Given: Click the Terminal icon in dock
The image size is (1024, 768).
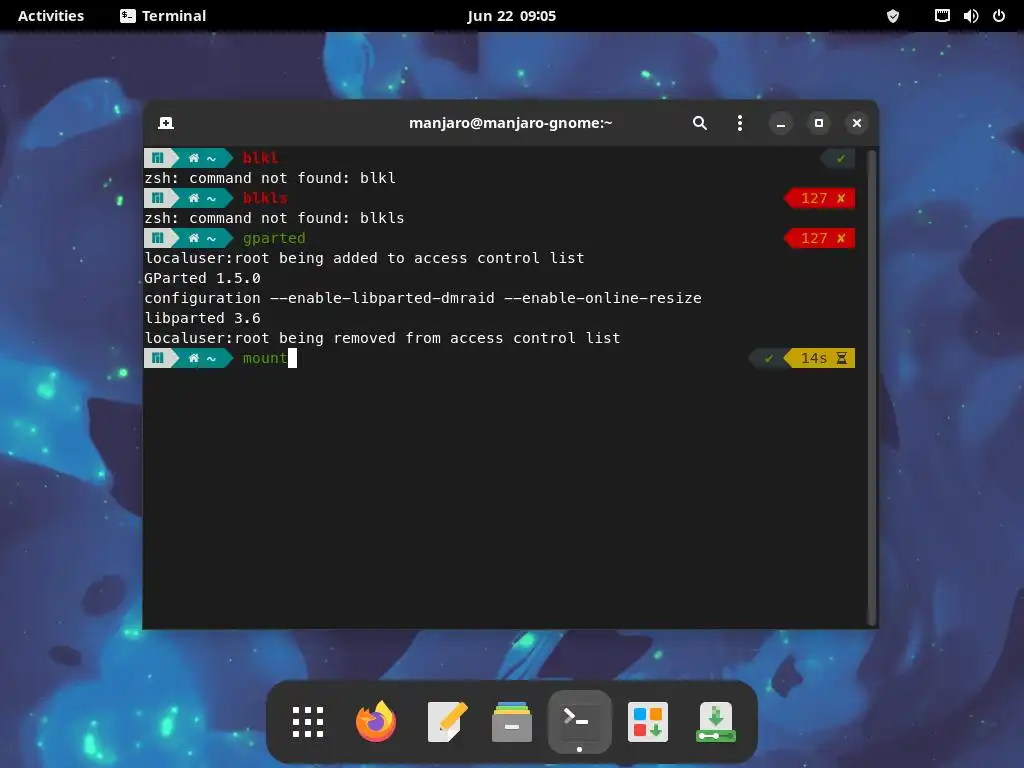Looking at the screenshot, I should click(580, 721).
